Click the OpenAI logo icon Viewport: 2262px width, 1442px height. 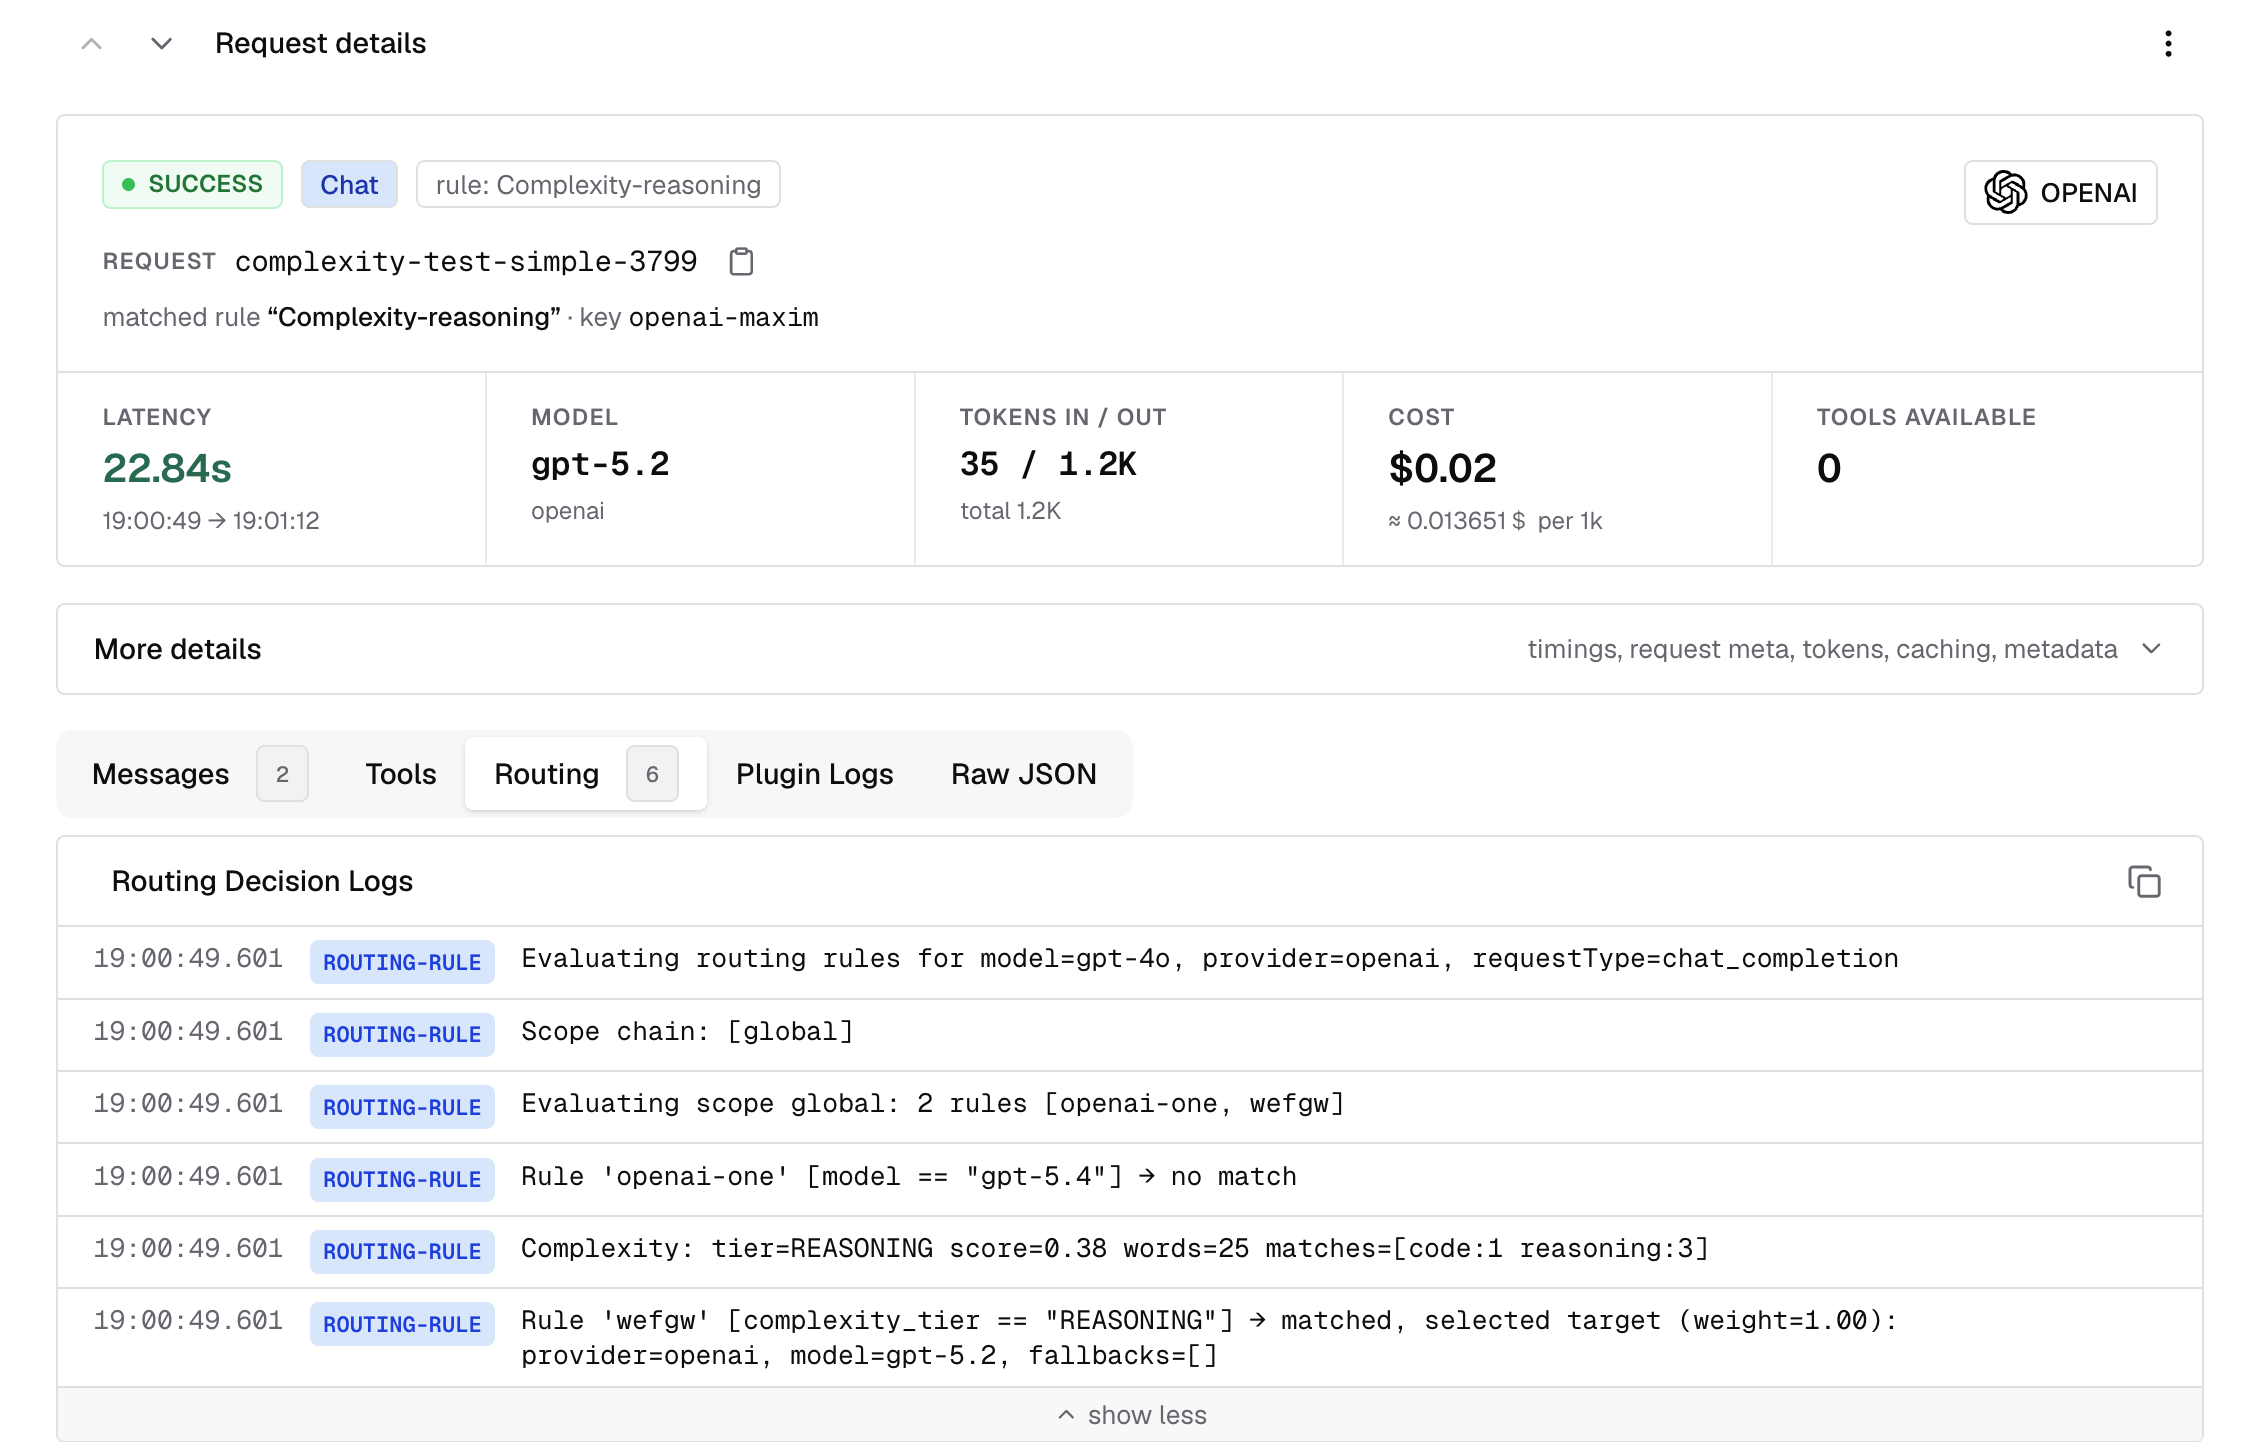click(x=2005, y=192)
